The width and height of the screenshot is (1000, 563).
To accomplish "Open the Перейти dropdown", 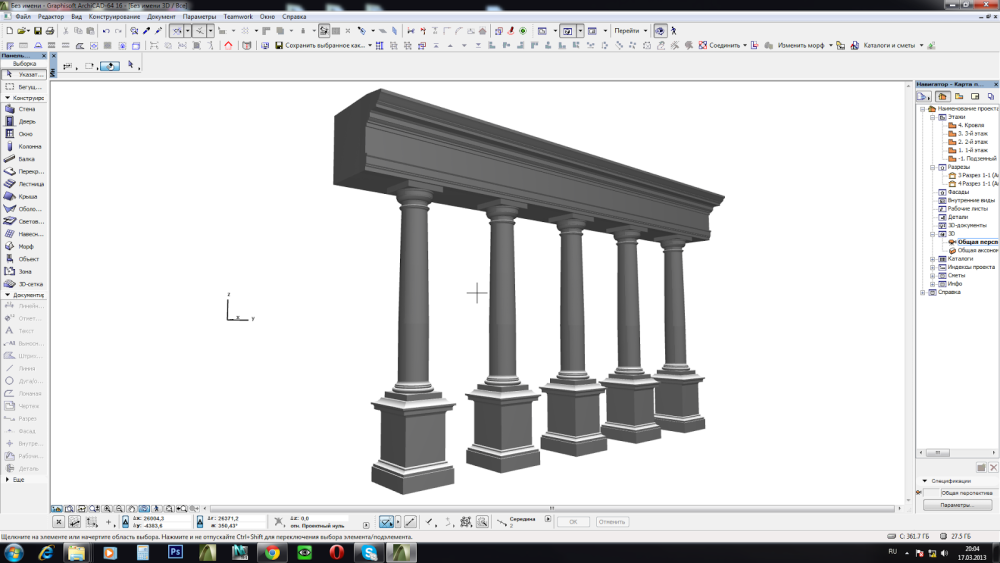I will (631, 31).
